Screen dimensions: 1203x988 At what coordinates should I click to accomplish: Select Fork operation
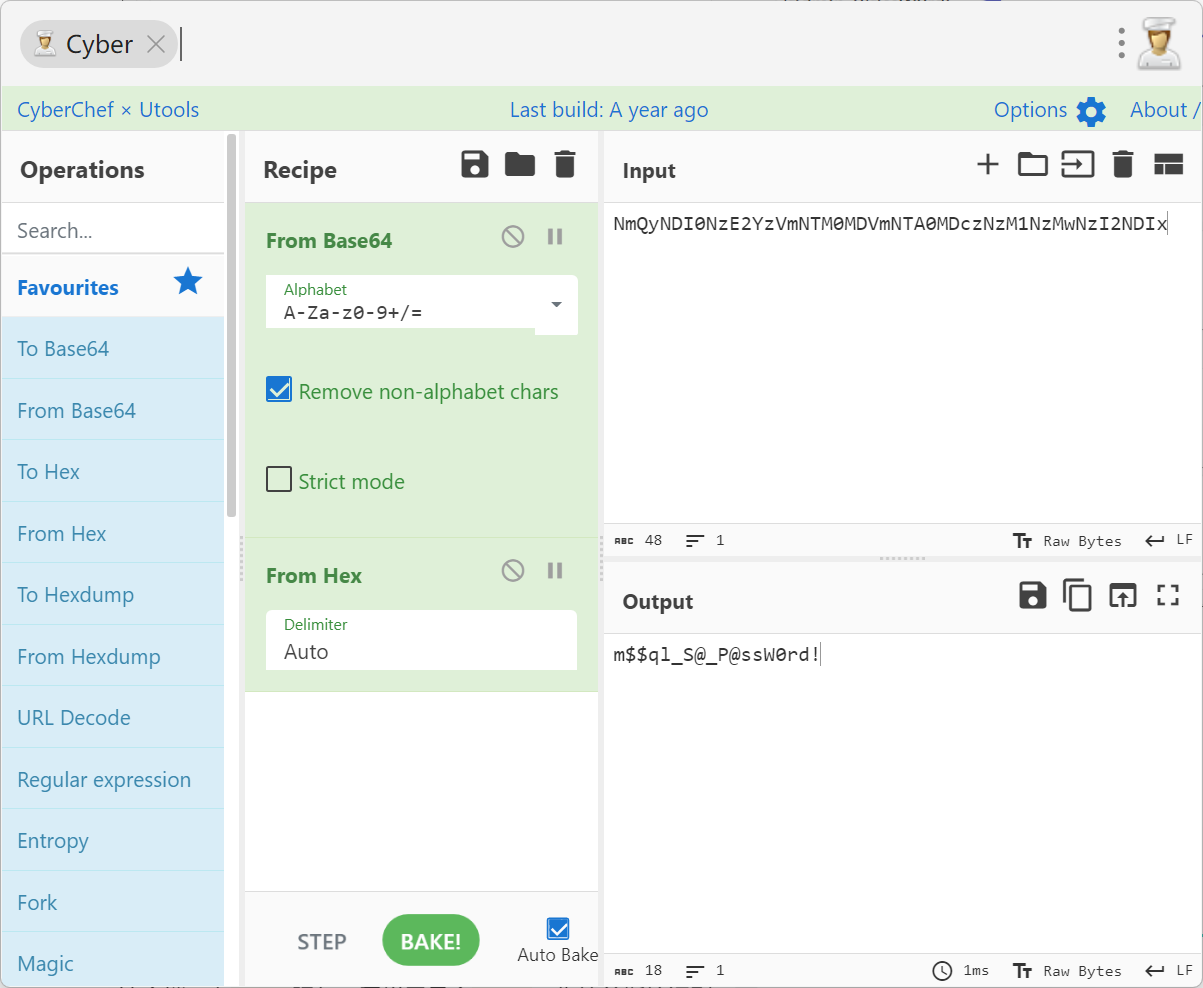[x=113, y=902]
